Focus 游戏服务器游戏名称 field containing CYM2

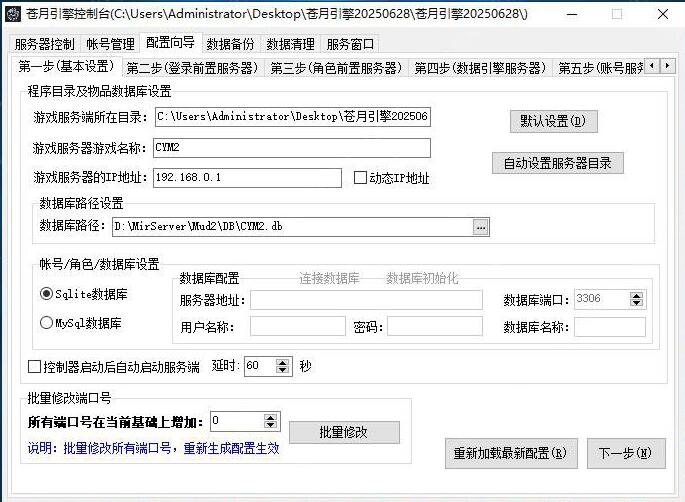coord(292,148)
